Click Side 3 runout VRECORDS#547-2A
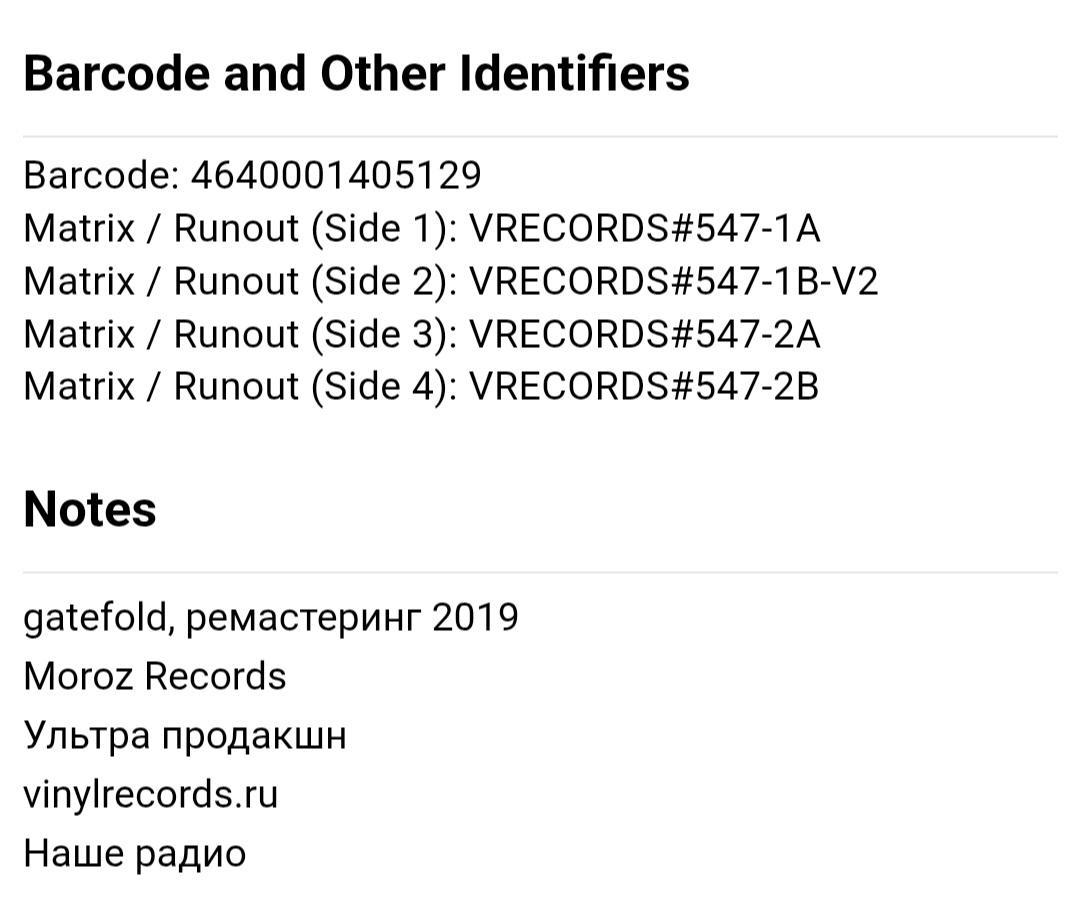Image resolution: width=1080 pixels, height=923 pixels. click(x=645, y=334)
